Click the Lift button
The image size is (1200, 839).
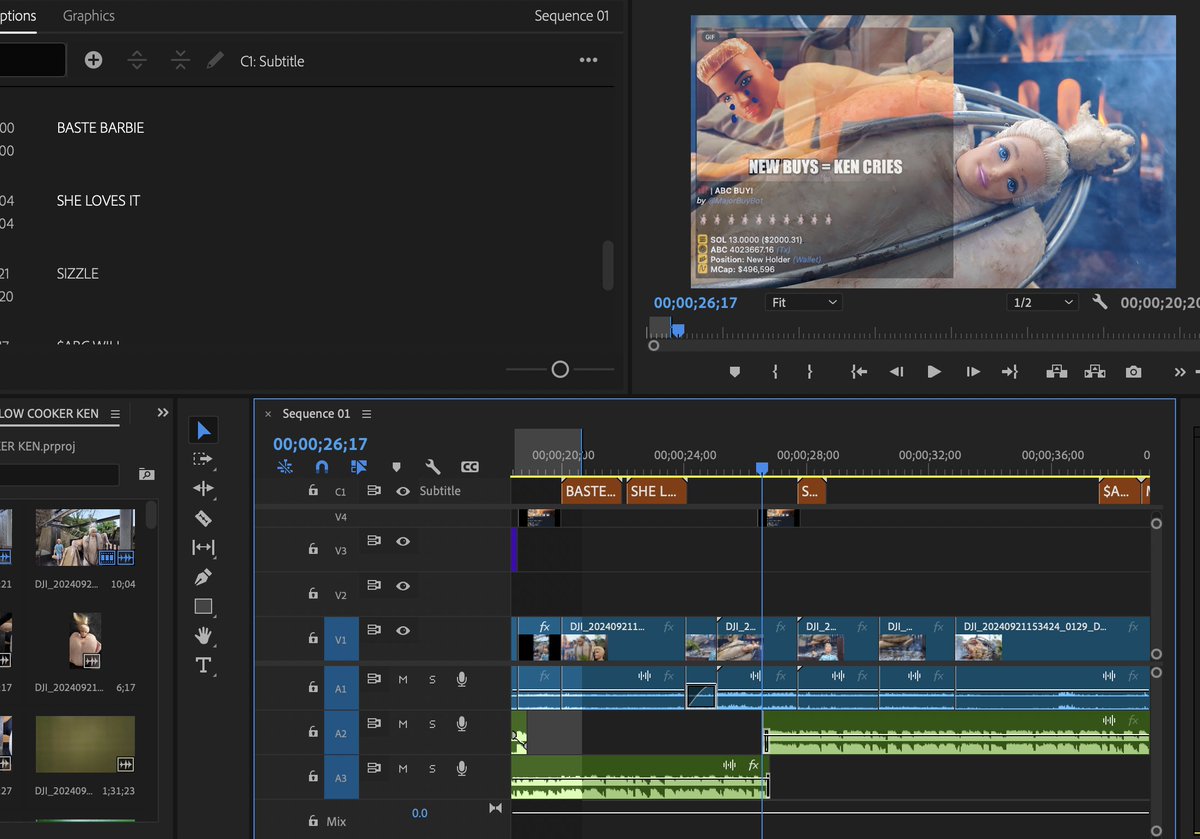[x=1057, y=371]
